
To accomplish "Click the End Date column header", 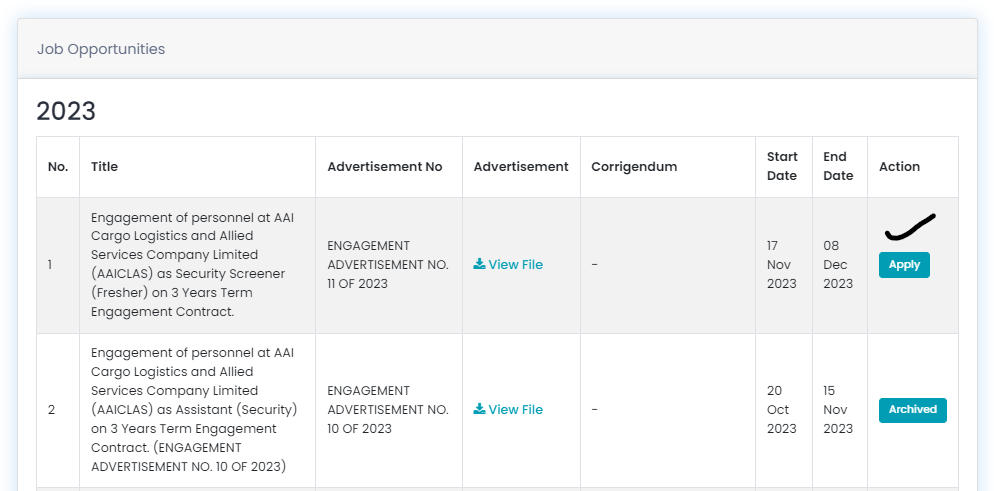I will pos(838,167).
